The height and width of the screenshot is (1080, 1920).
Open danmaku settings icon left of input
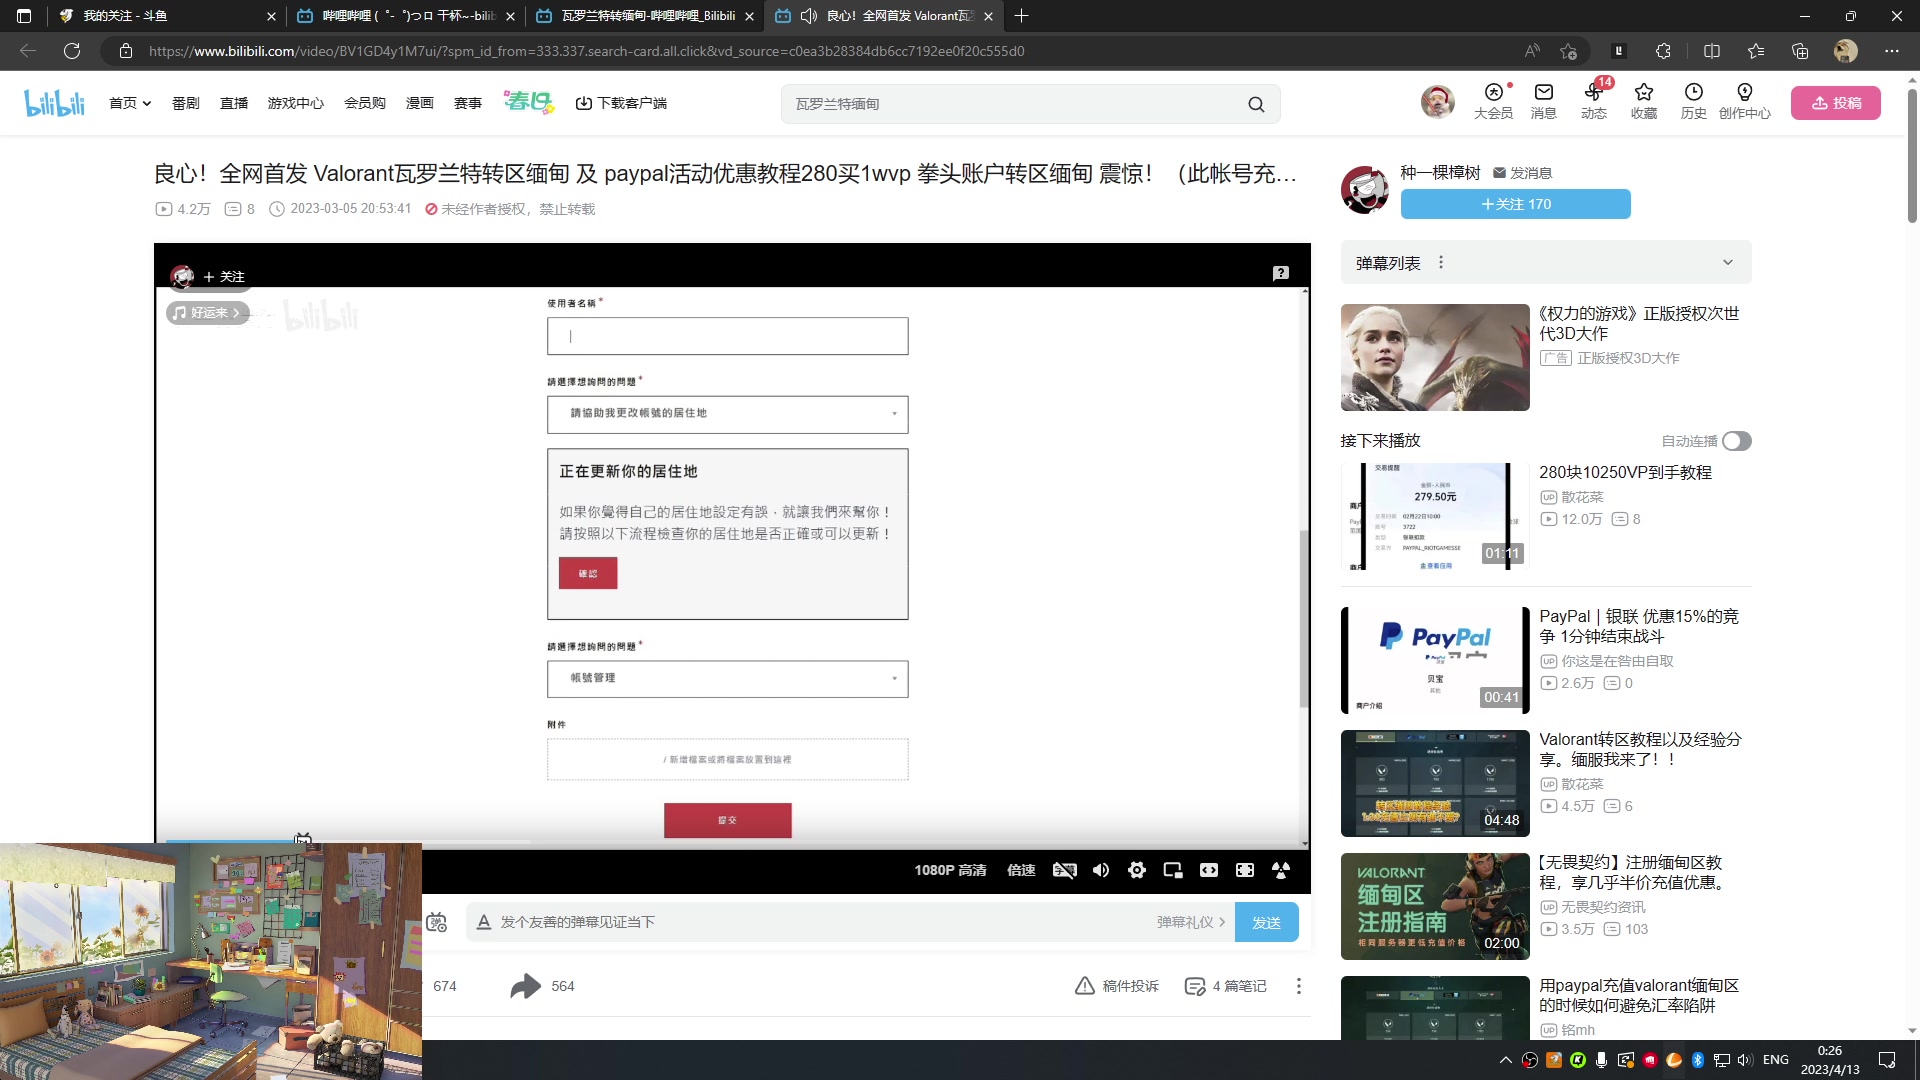[437, 922]
